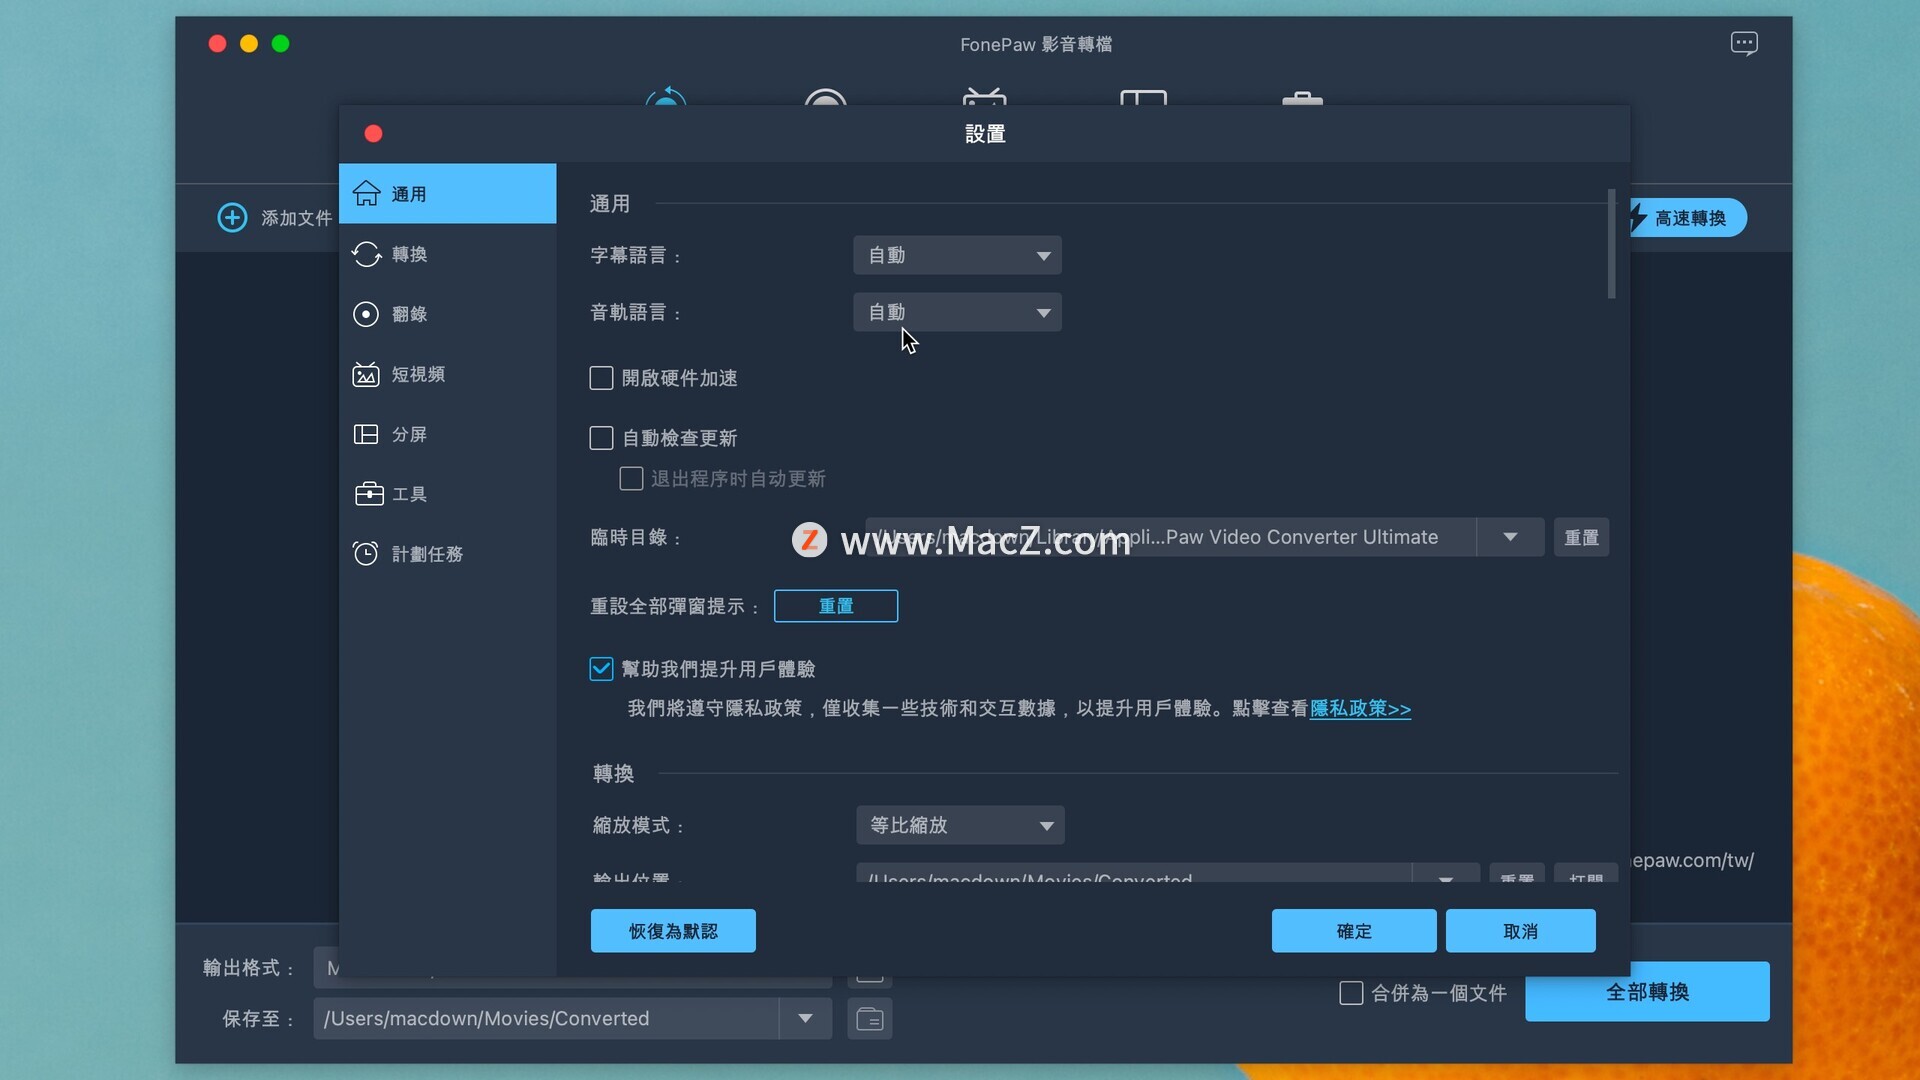This screenshot has width=1920, height=1080.
Task: Click the settings dialog vertical scrollbar
Action: [x=1611, y=244]
